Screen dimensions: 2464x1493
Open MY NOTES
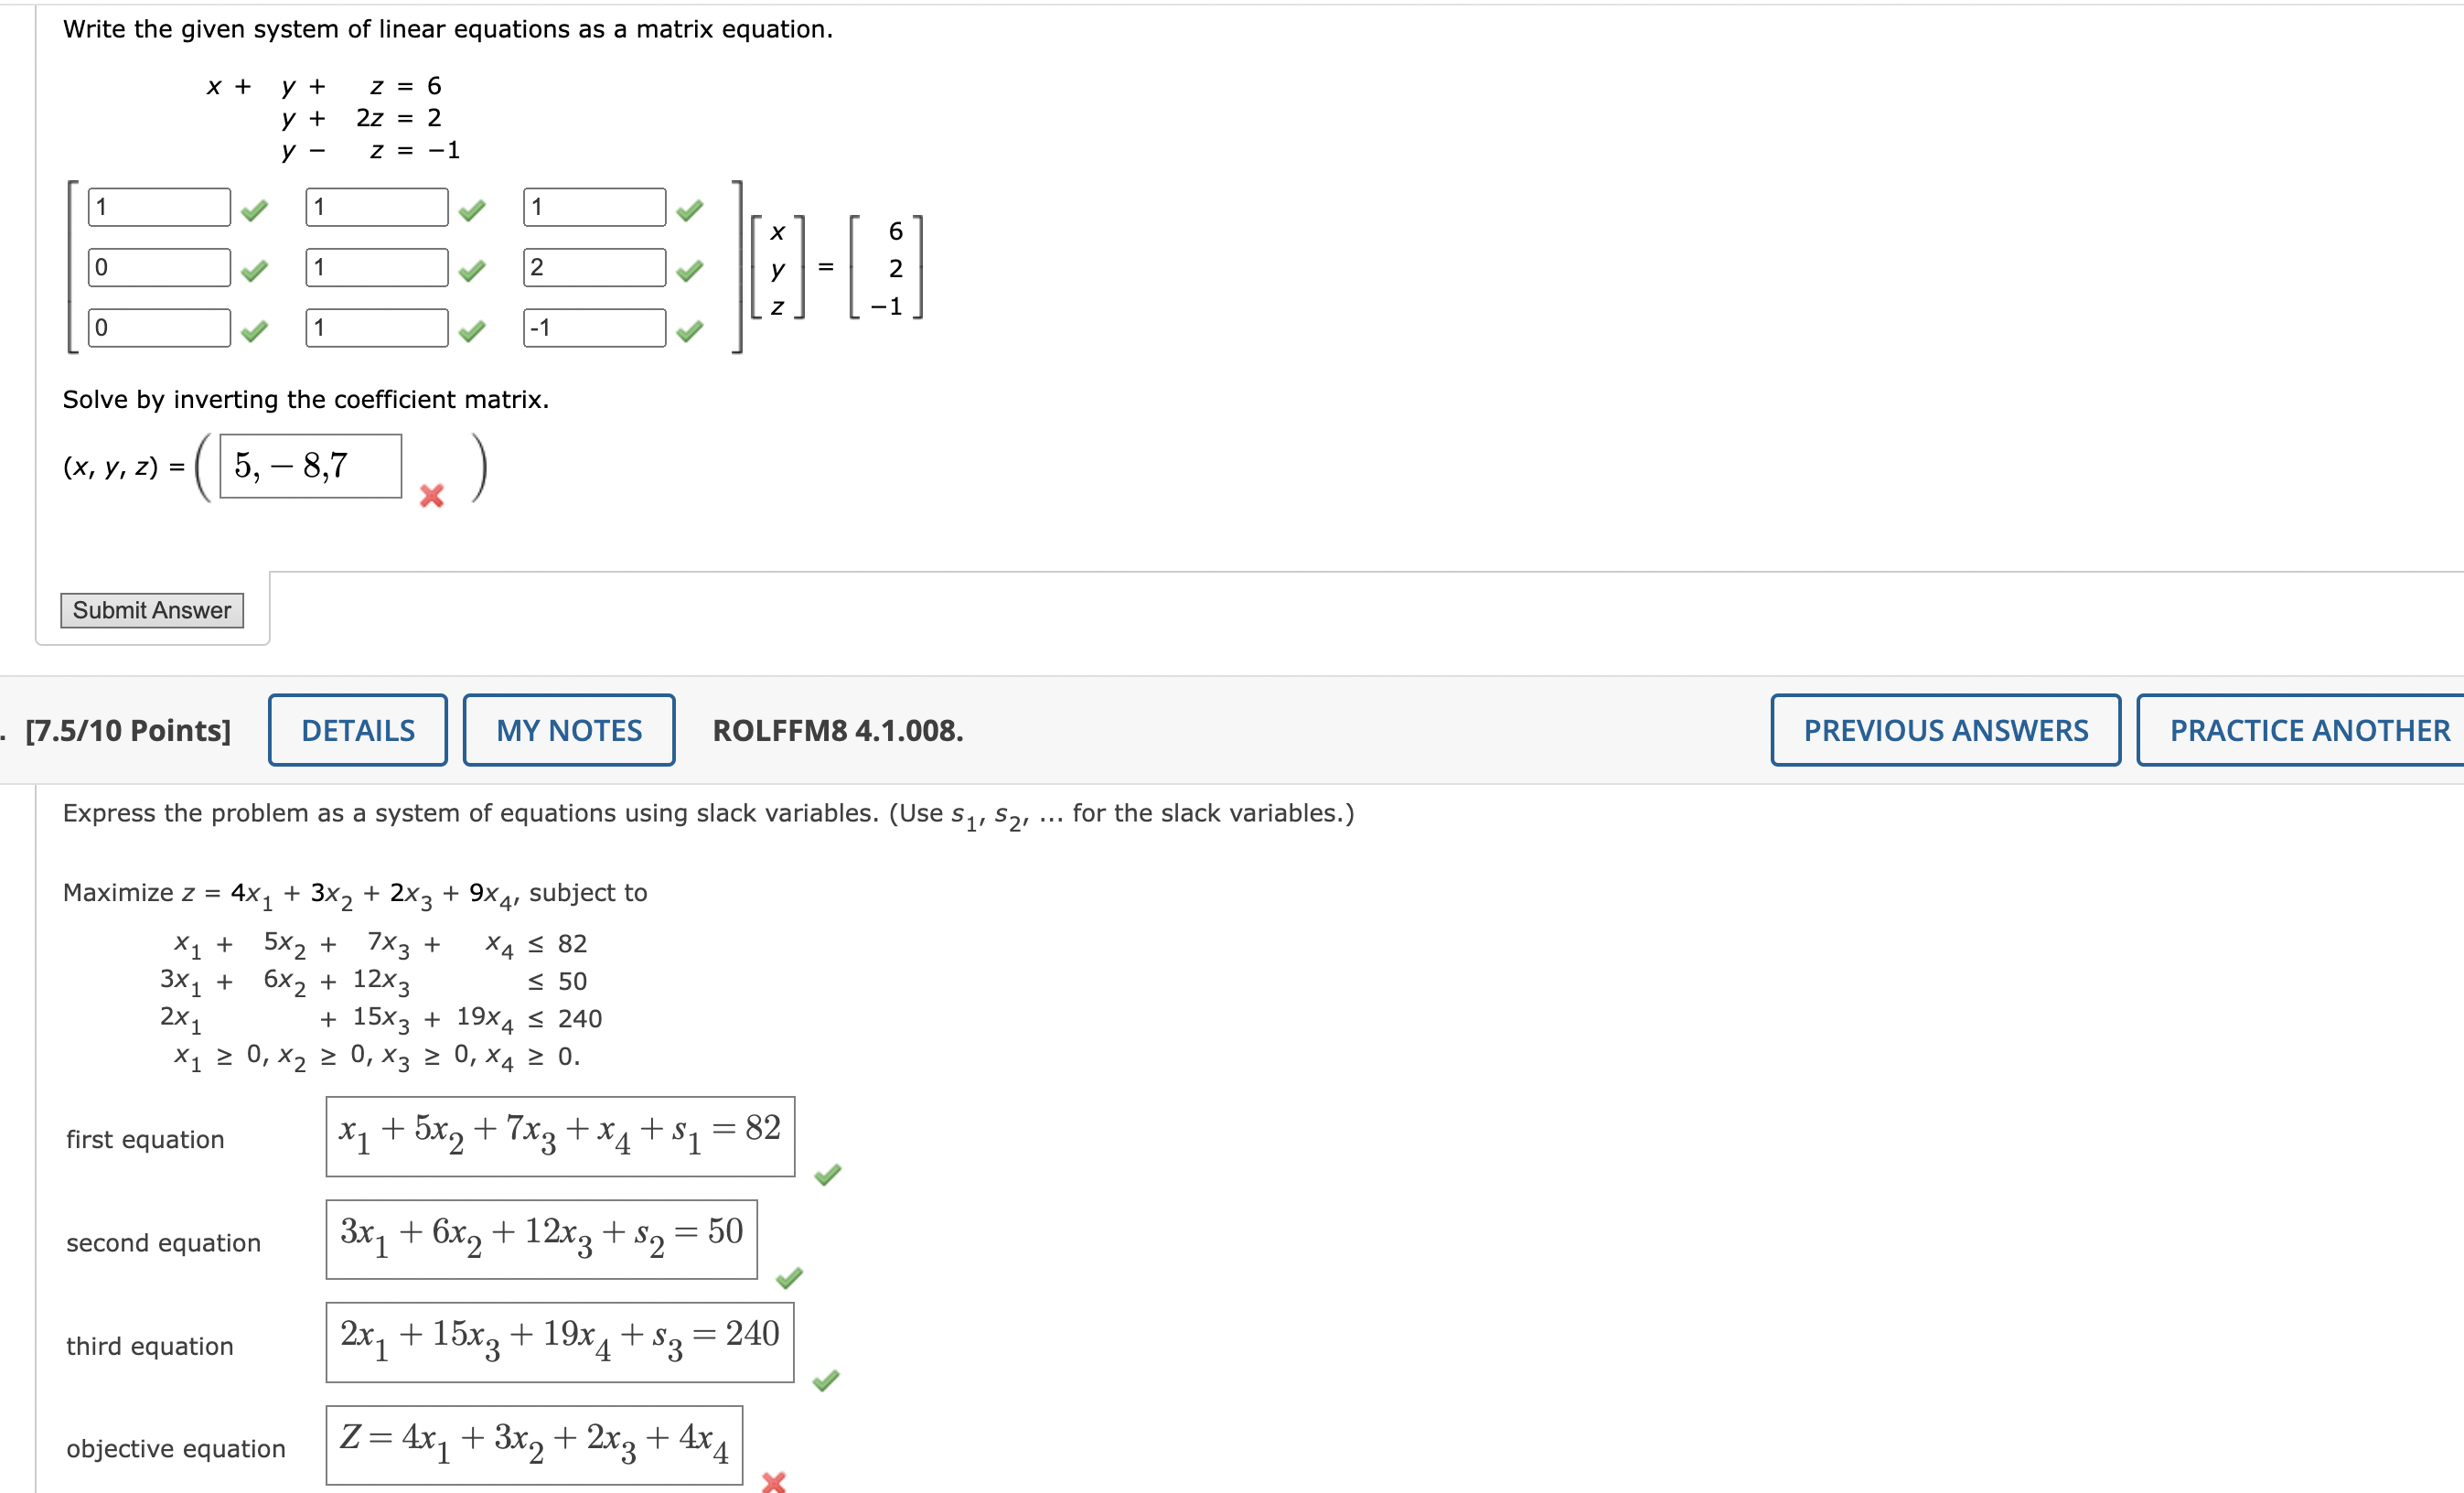click(x=568, y=729)
